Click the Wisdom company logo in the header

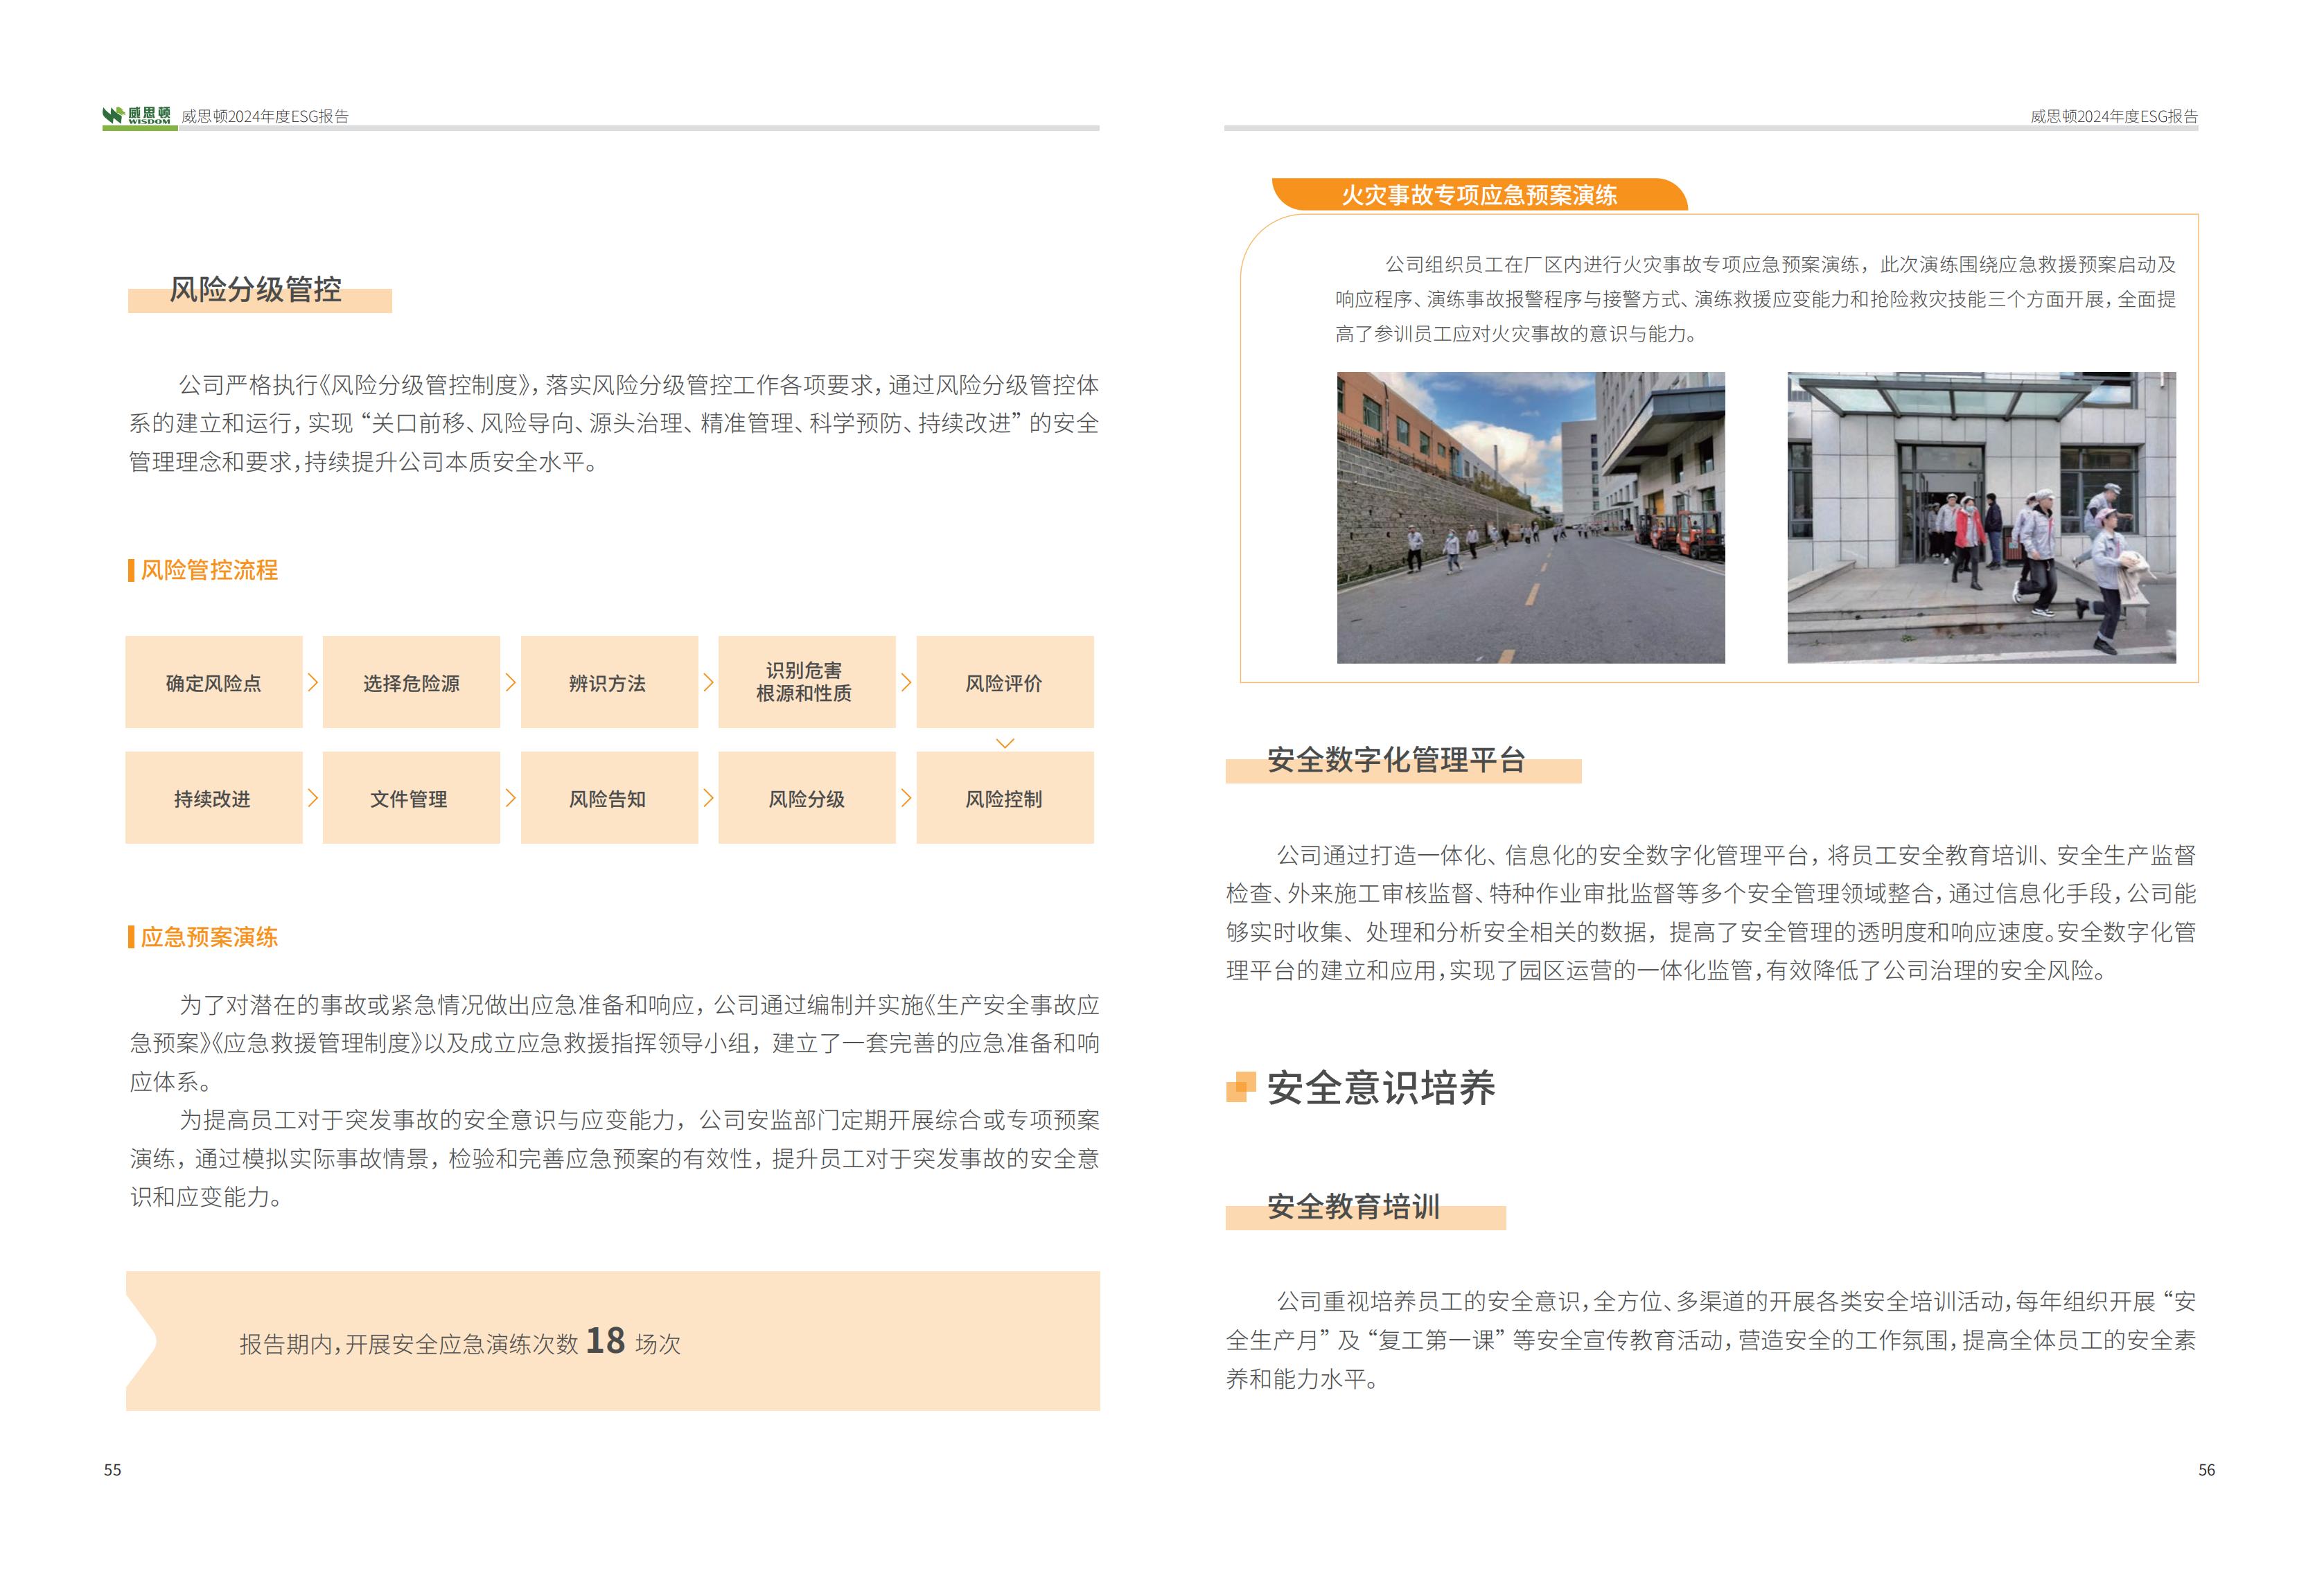tap(137, 116)
